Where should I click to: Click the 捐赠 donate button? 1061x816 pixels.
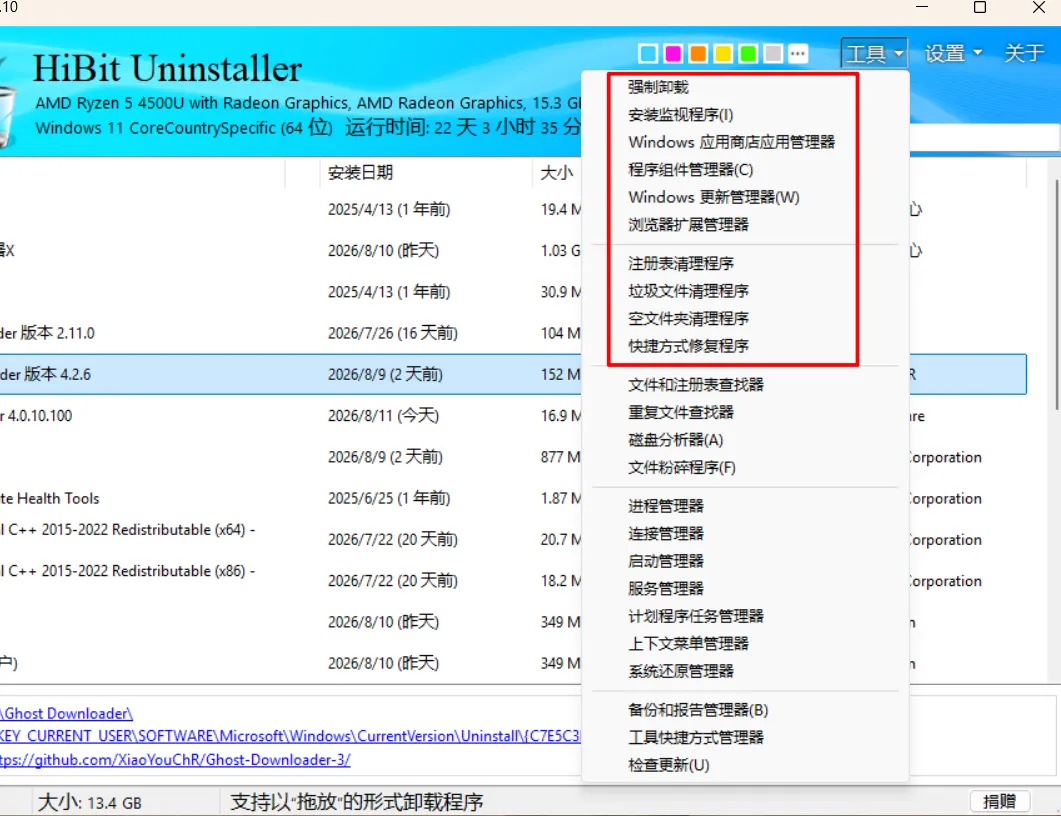pos(1000,801)
